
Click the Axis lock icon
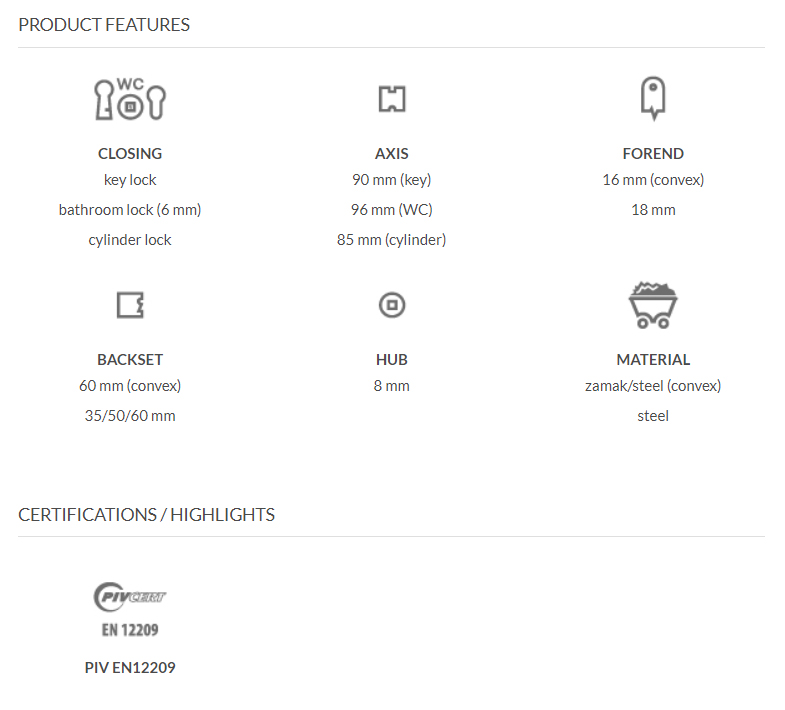click(x=391, y=99)
